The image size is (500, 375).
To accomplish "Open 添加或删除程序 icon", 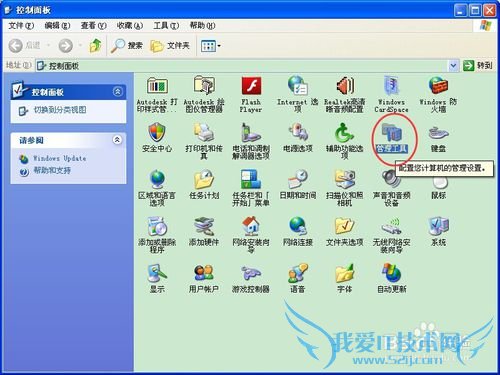I will click(157, 226).
